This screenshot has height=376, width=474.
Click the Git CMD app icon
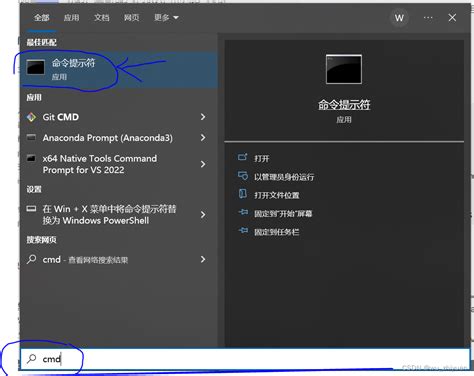tap(31, 117)
